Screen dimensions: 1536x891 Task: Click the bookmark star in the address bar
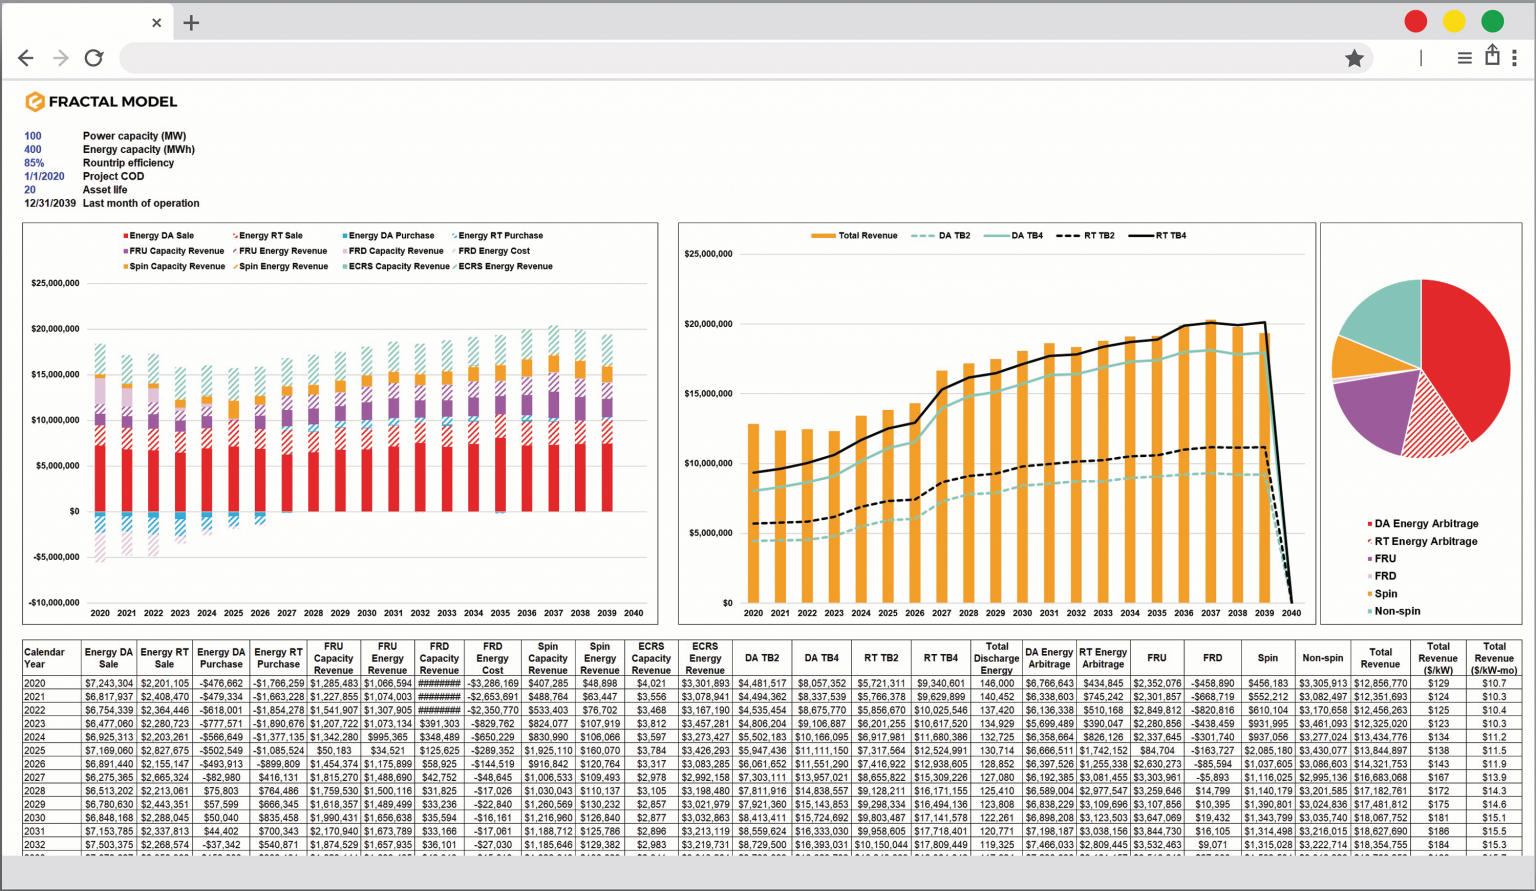point(1355,59)
